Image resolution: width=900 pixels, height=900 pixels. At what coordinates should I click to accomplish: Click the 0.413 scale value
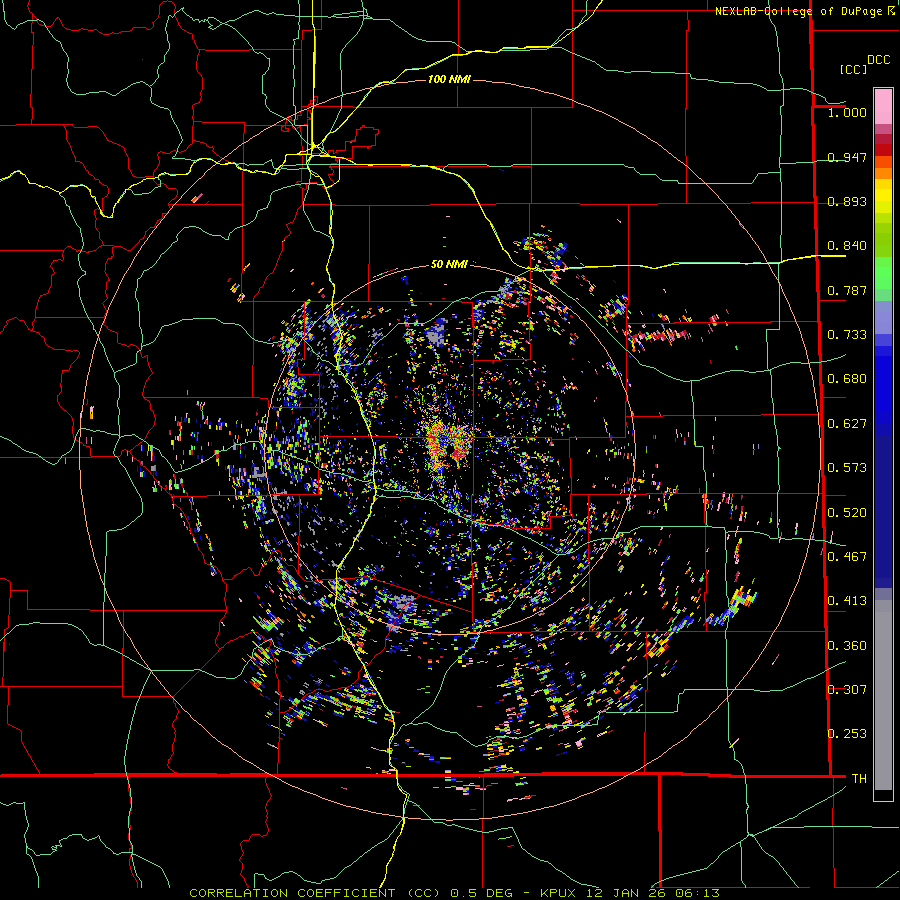(847, 601)
